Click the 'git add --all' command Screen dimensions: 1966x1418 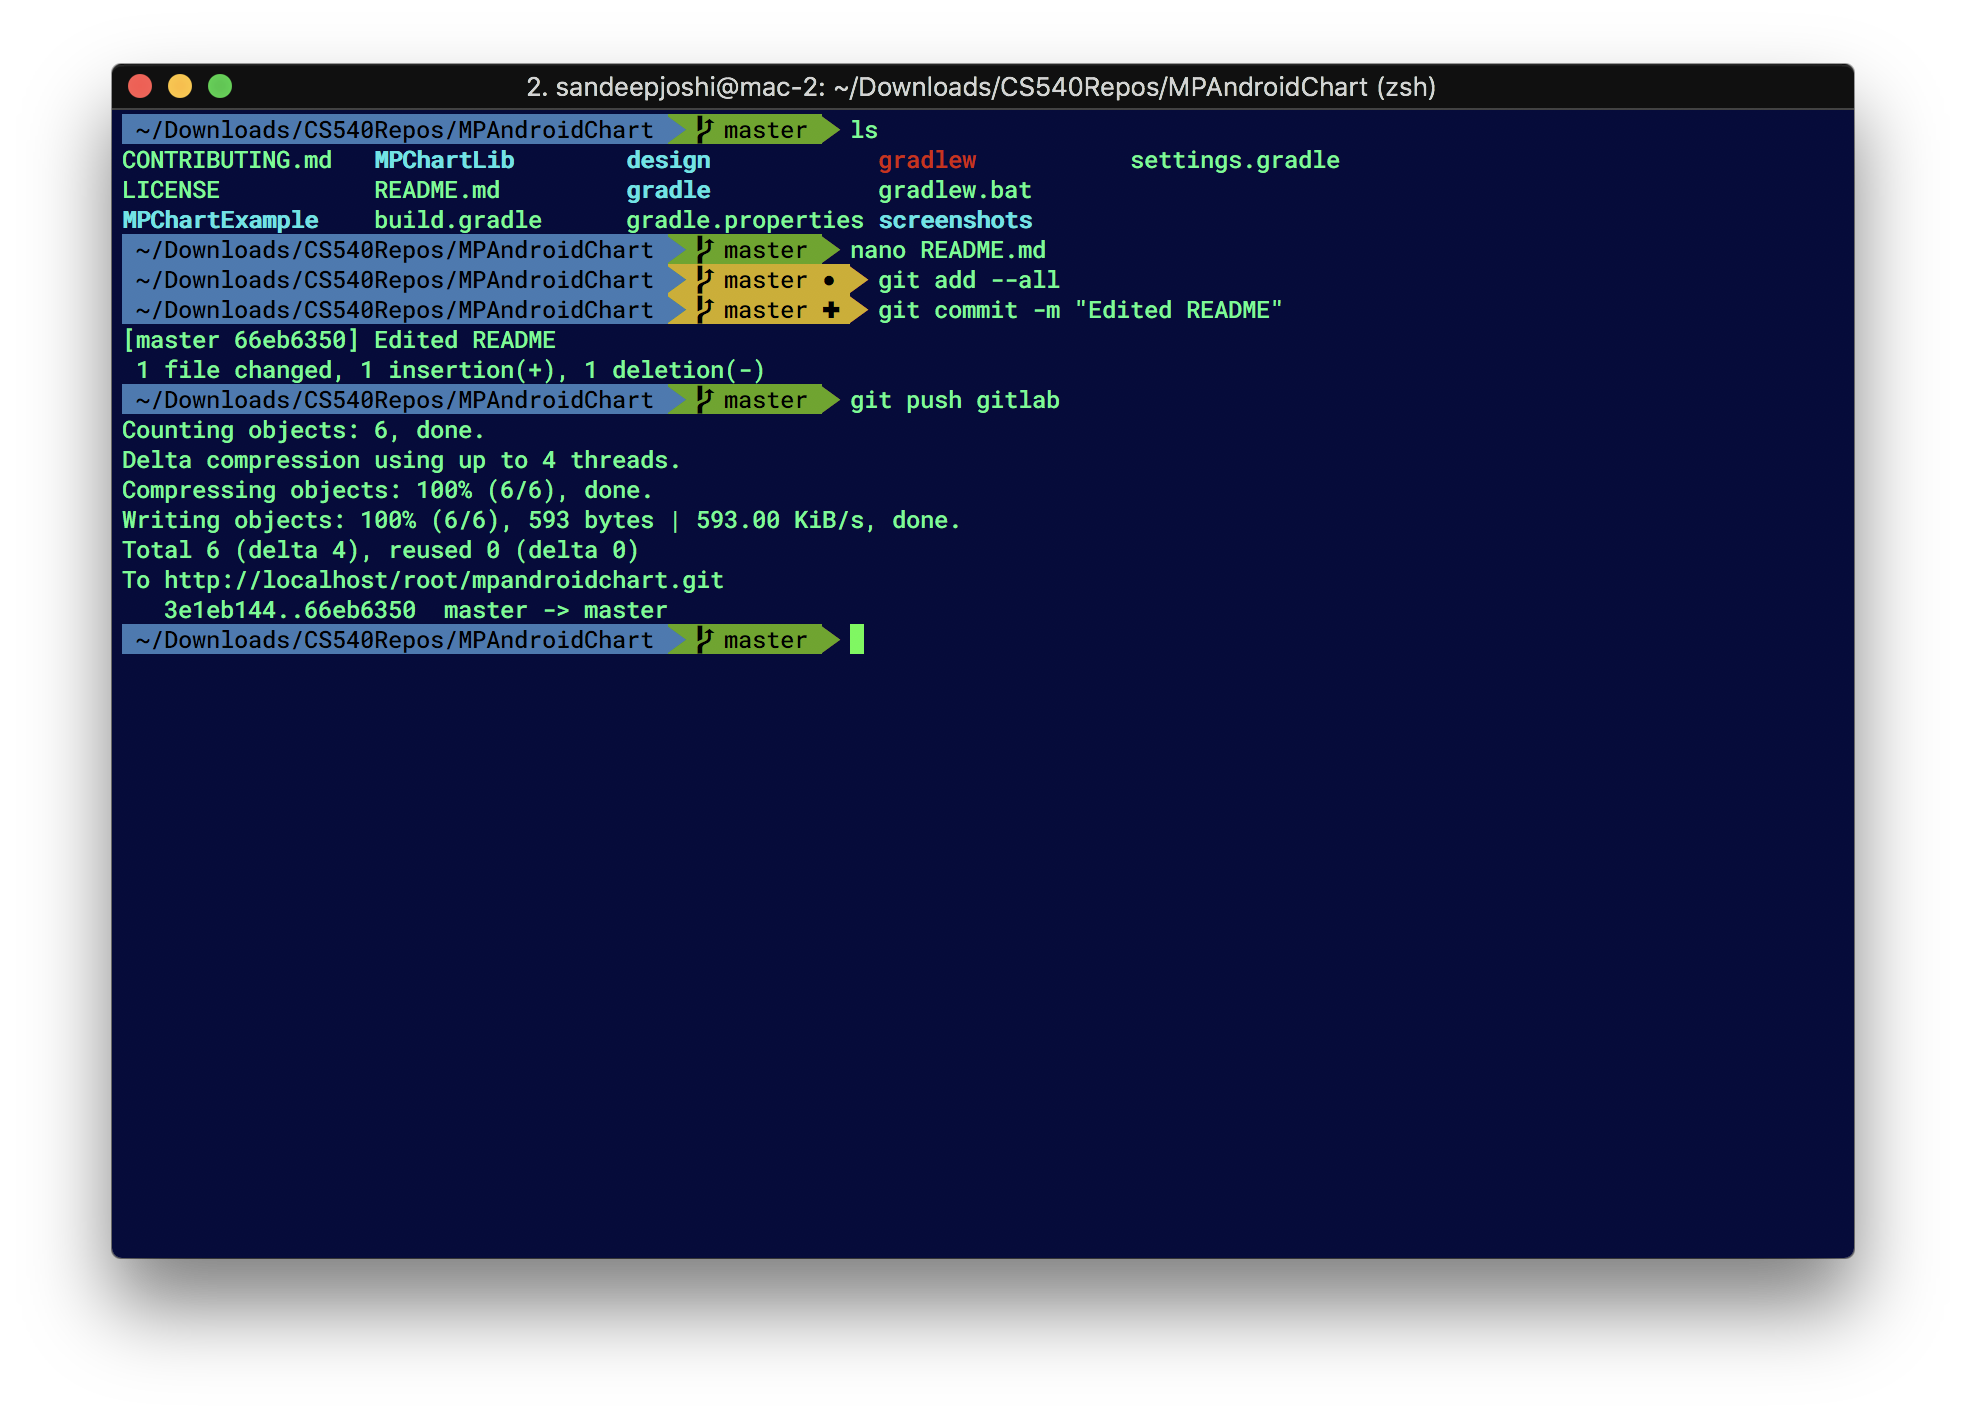point(969,280)
